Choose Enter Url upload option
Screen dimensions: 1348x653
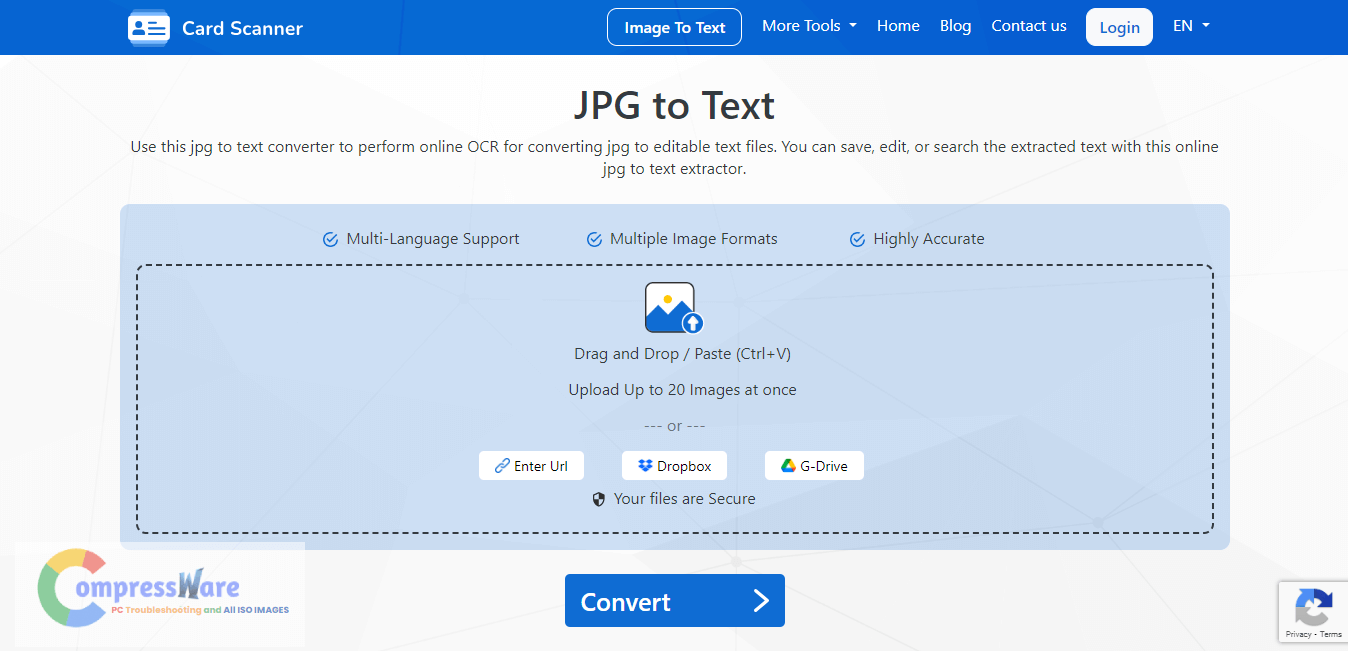coord(531,466)
